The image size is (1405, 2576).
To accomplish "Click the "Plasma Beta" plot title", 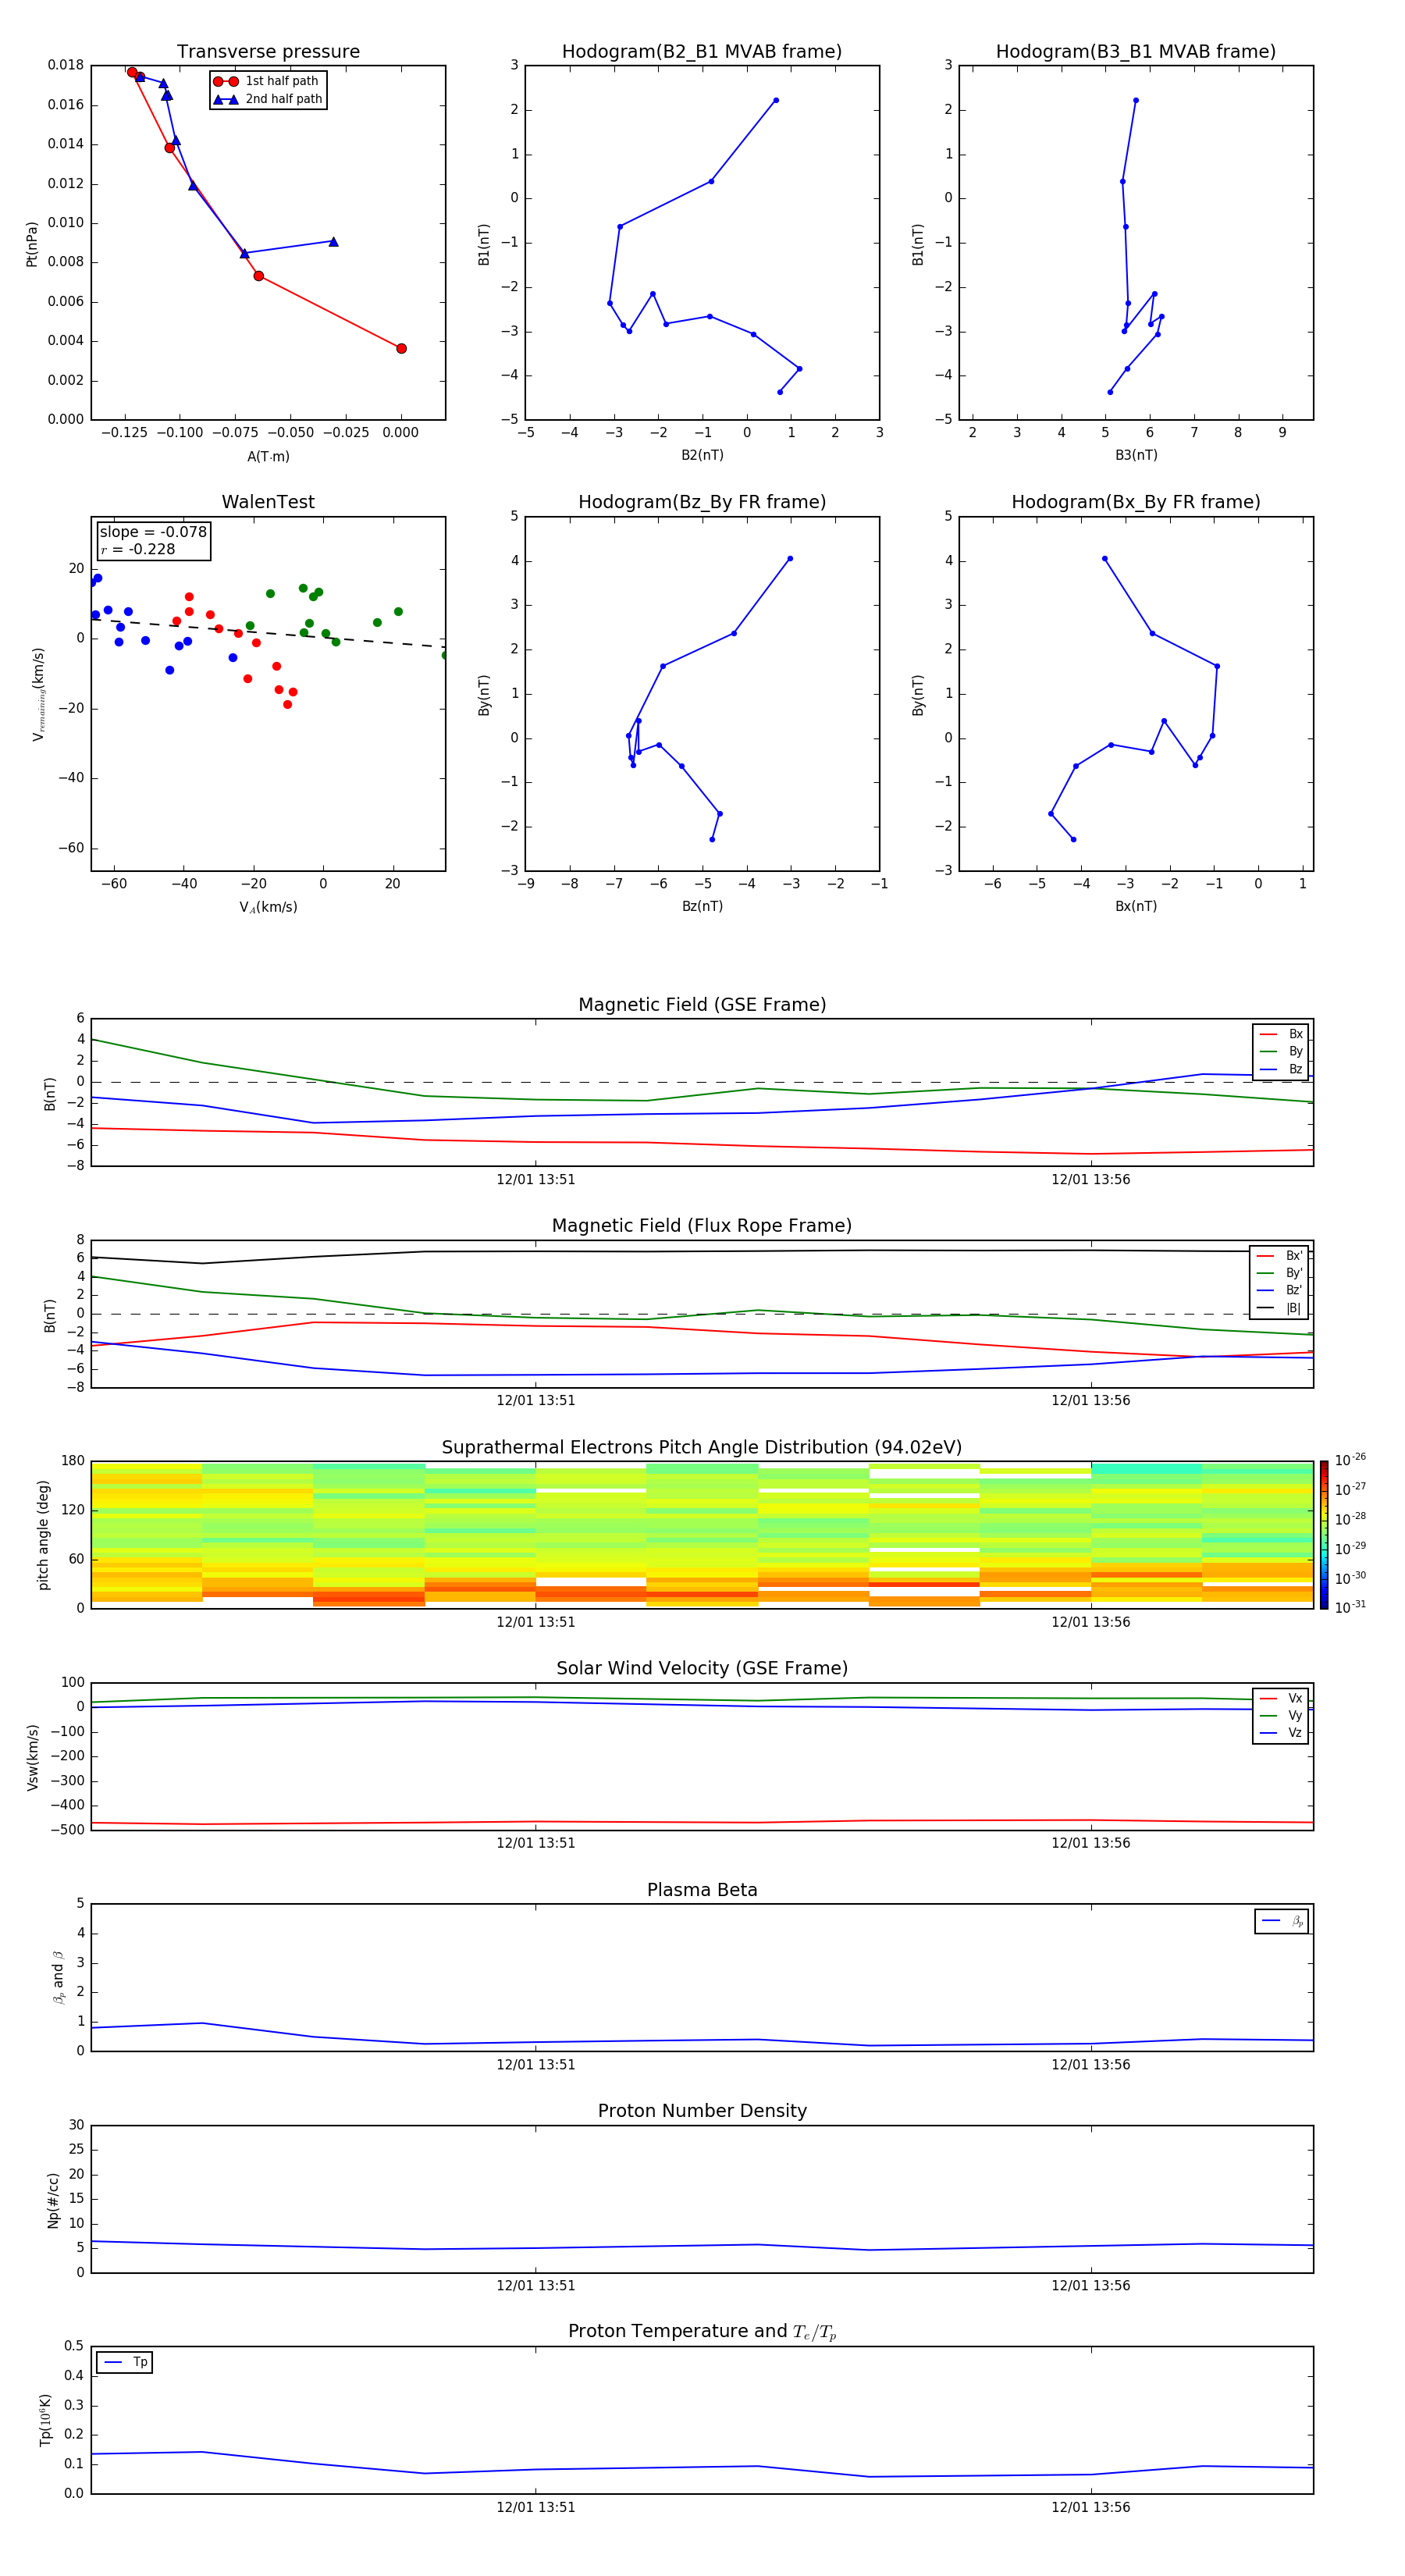I will [702, 1890].
